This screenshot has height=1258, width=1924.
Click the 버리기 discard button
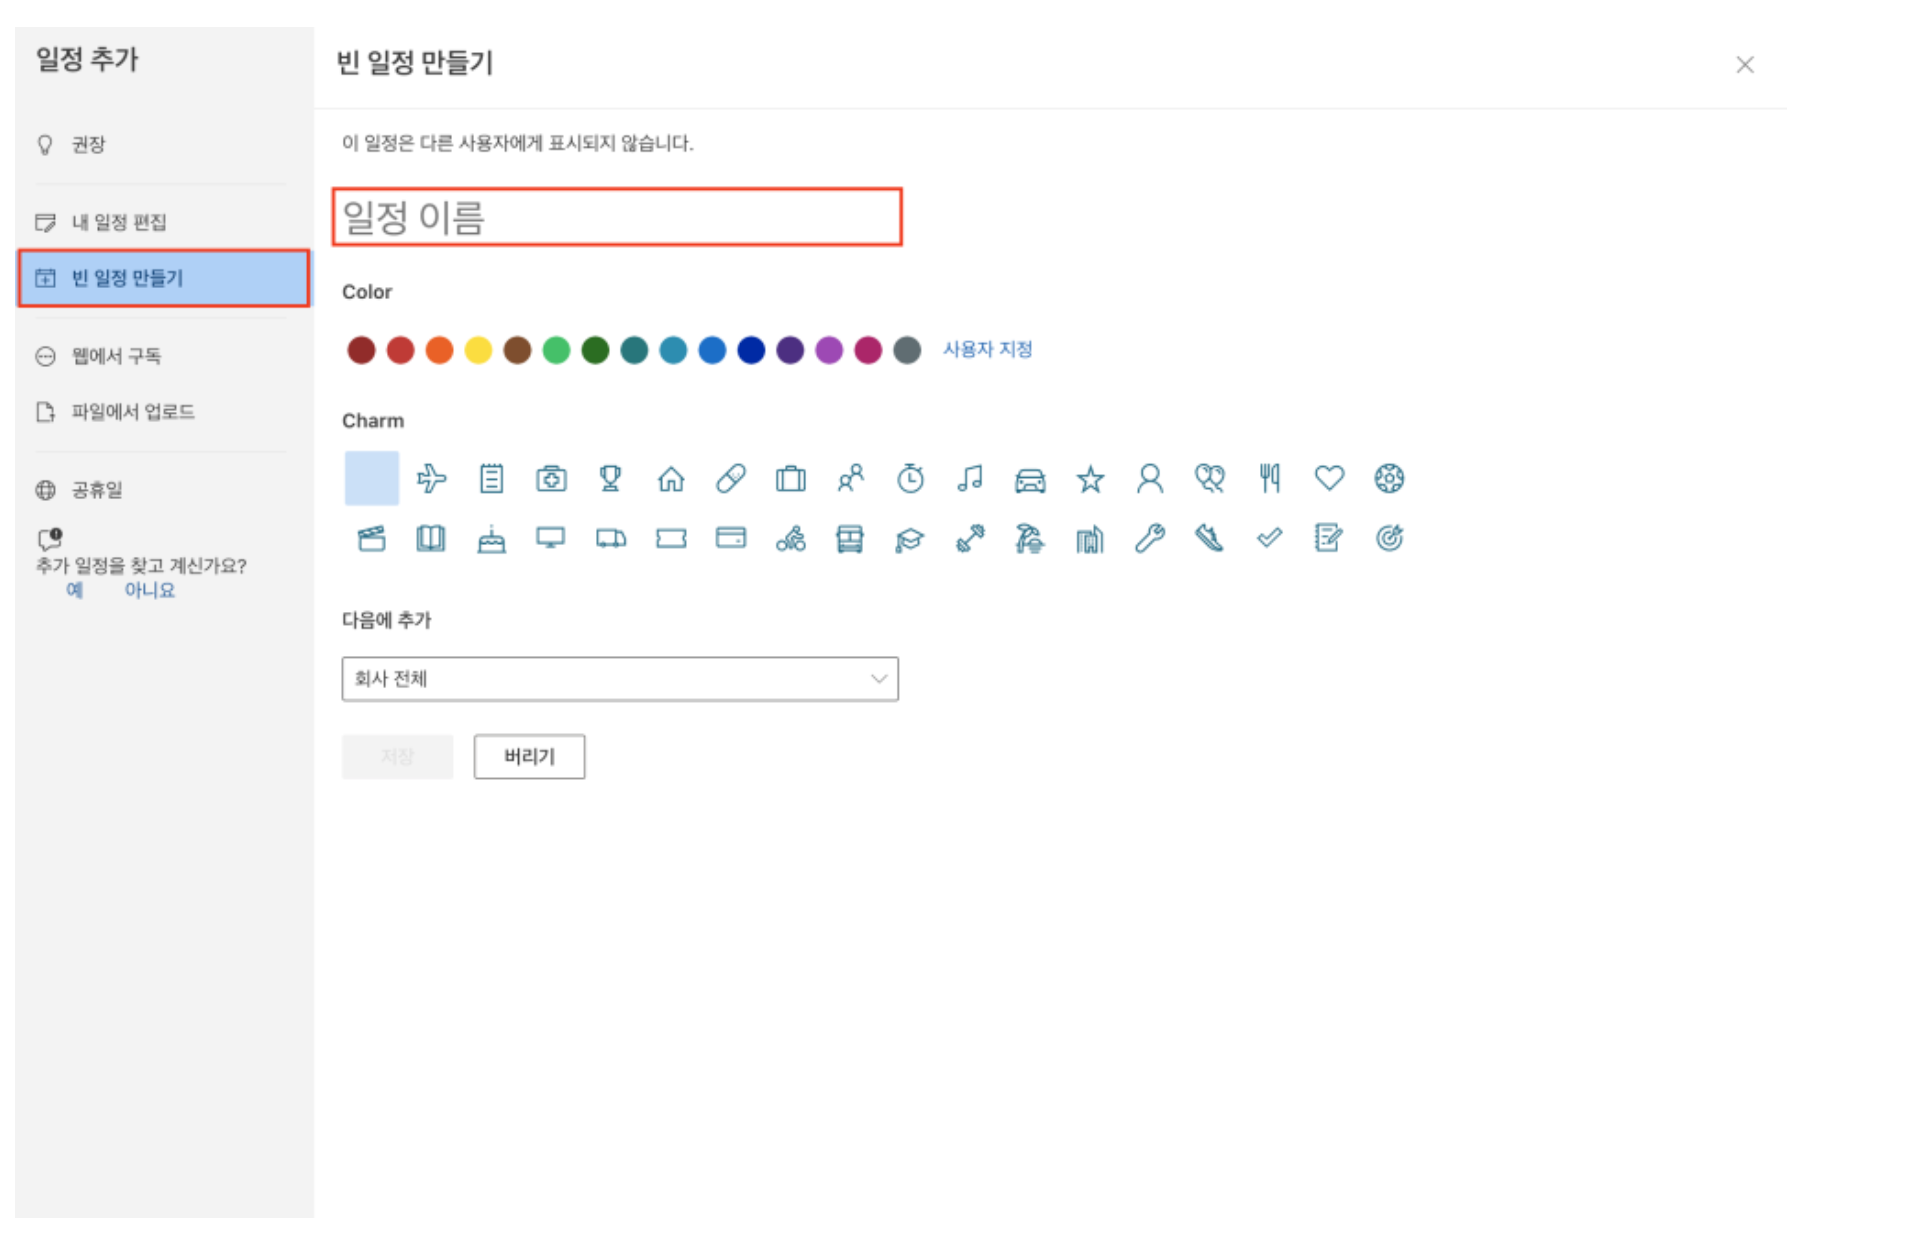pos(530,758)
